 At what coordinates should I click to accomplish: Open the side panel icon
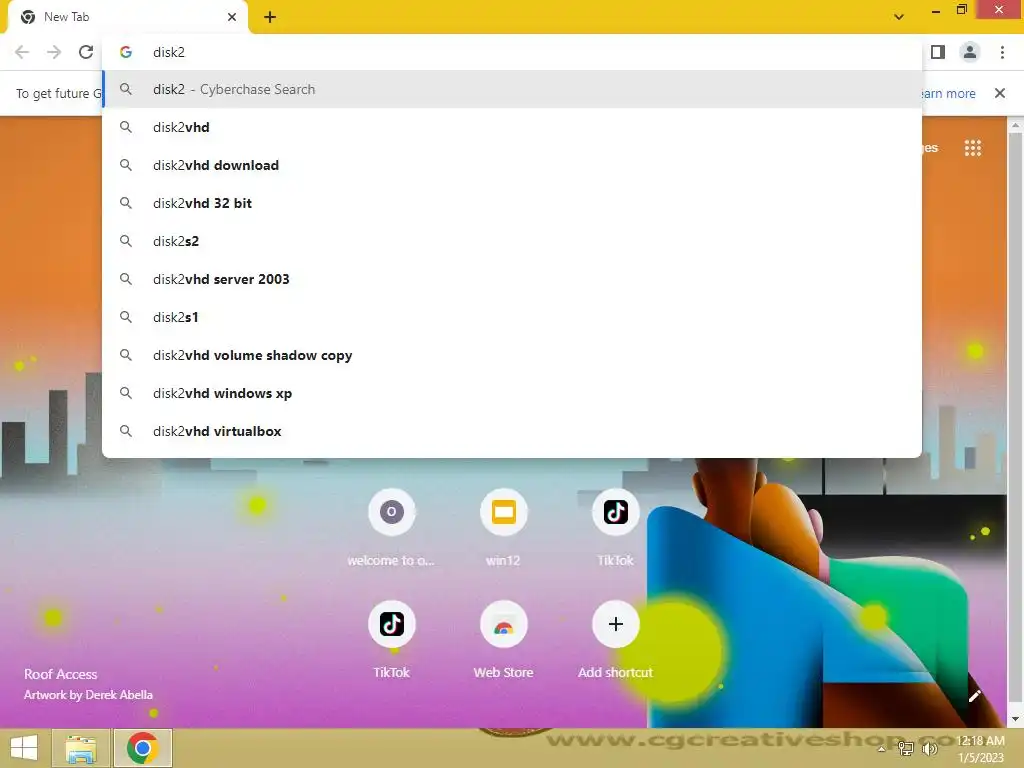pos(938,52)
